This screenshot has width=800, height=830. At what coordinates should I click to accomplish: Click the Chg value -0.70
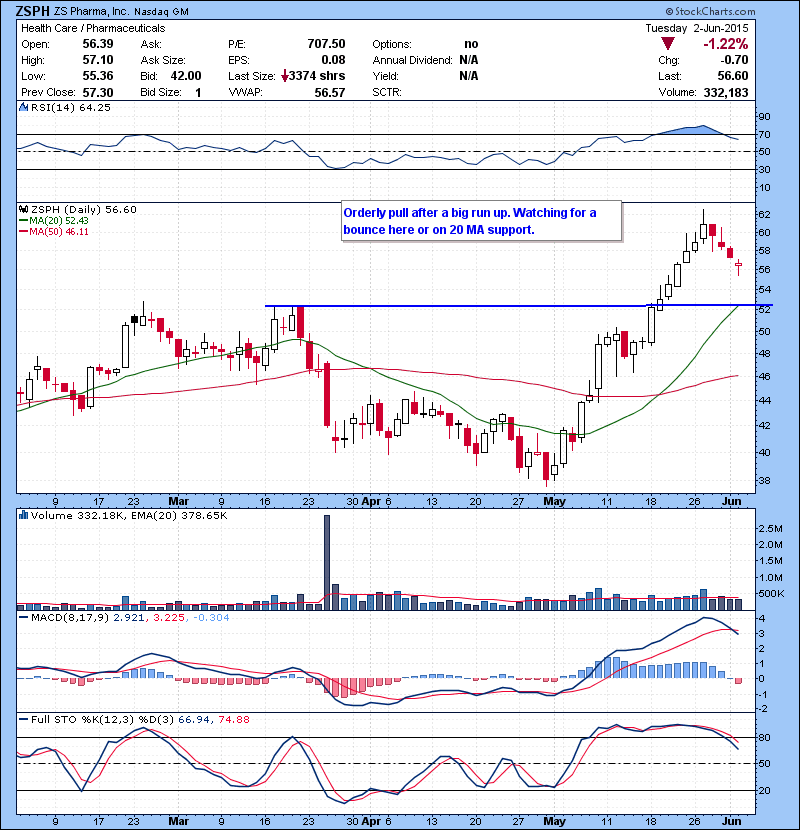point(735,60)
